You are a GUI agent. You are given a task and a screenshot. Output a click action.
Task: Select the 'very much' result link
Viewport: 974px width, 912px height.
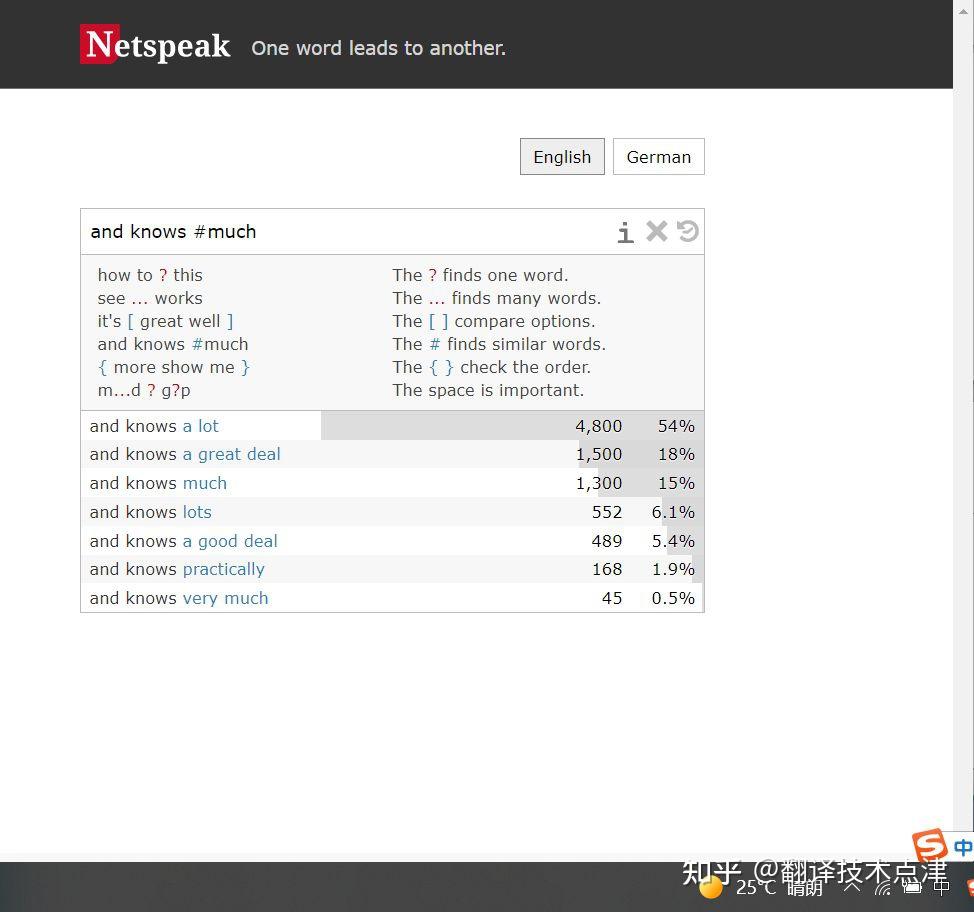[x=225, y=598]
